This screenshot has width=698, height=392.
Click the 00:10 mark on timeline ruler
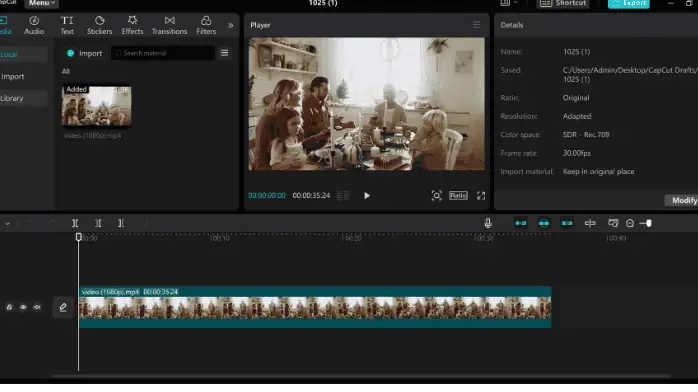tap(219, 238)
